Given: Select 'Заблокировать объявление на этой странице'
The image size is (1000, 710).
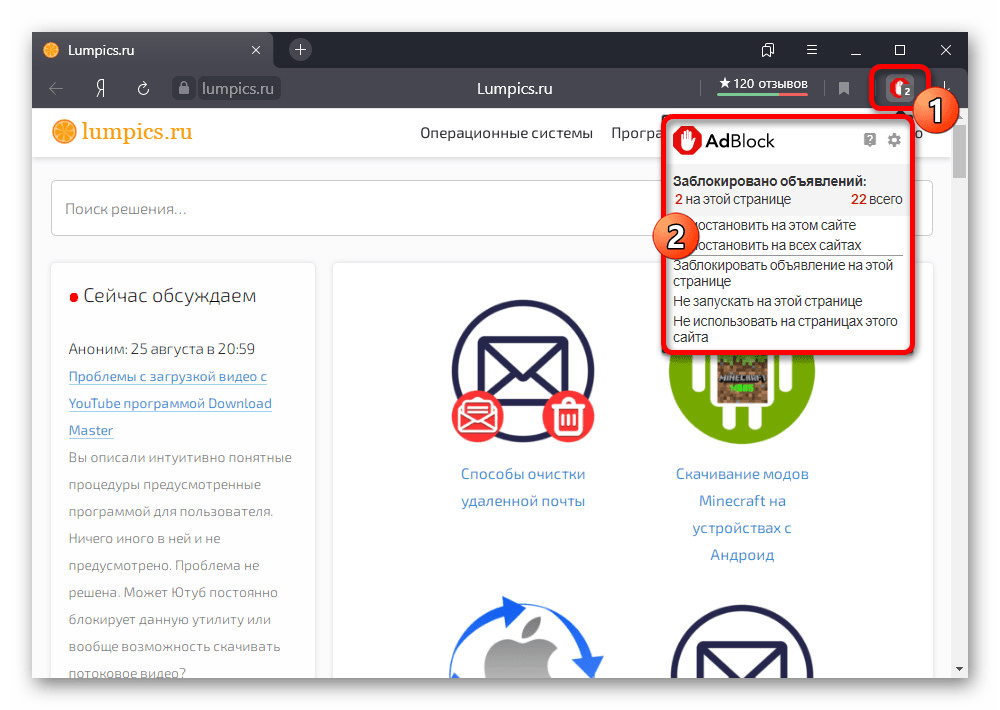Looking at the screenshot, I should 783,273.
